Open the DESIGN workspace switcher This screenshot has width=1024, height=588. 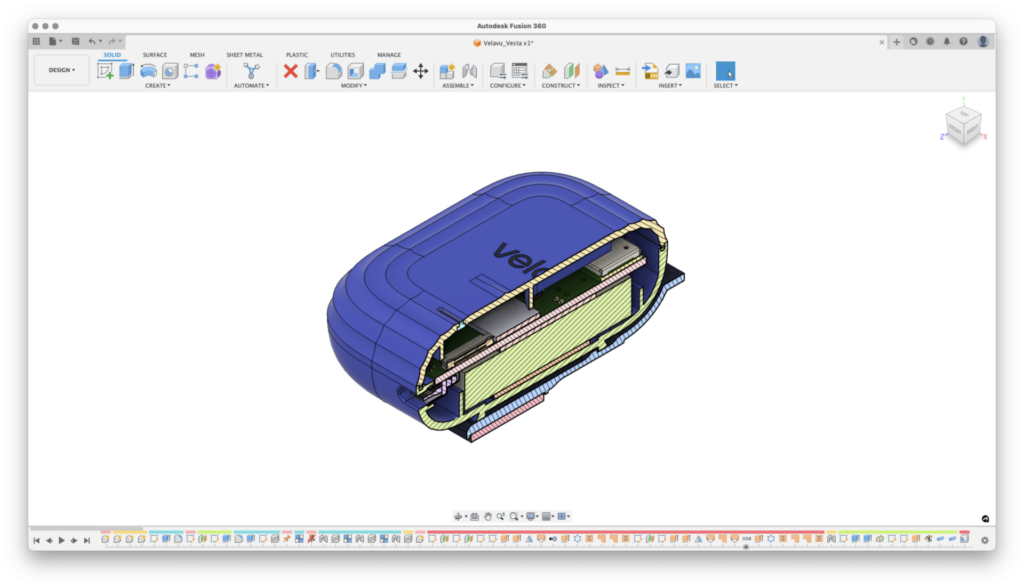[60, 70]
